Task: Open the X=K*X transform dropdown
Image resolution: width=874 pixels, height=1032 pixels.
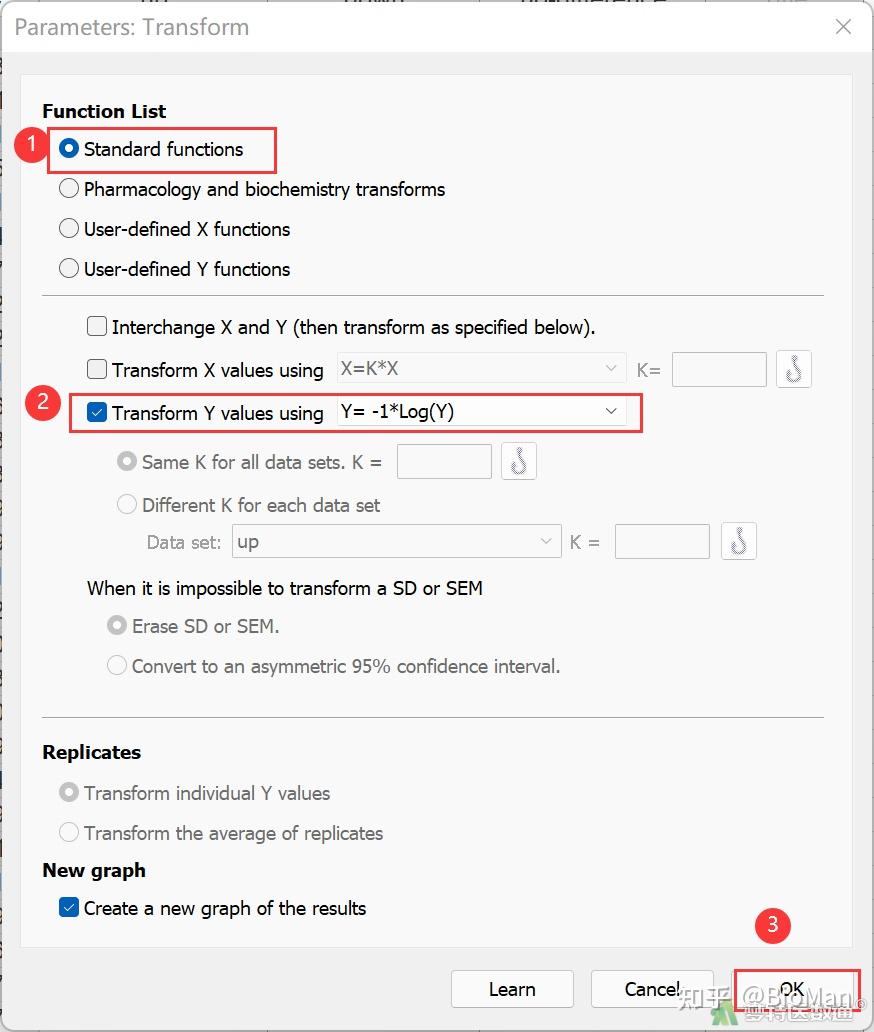Action: (482, 369)
